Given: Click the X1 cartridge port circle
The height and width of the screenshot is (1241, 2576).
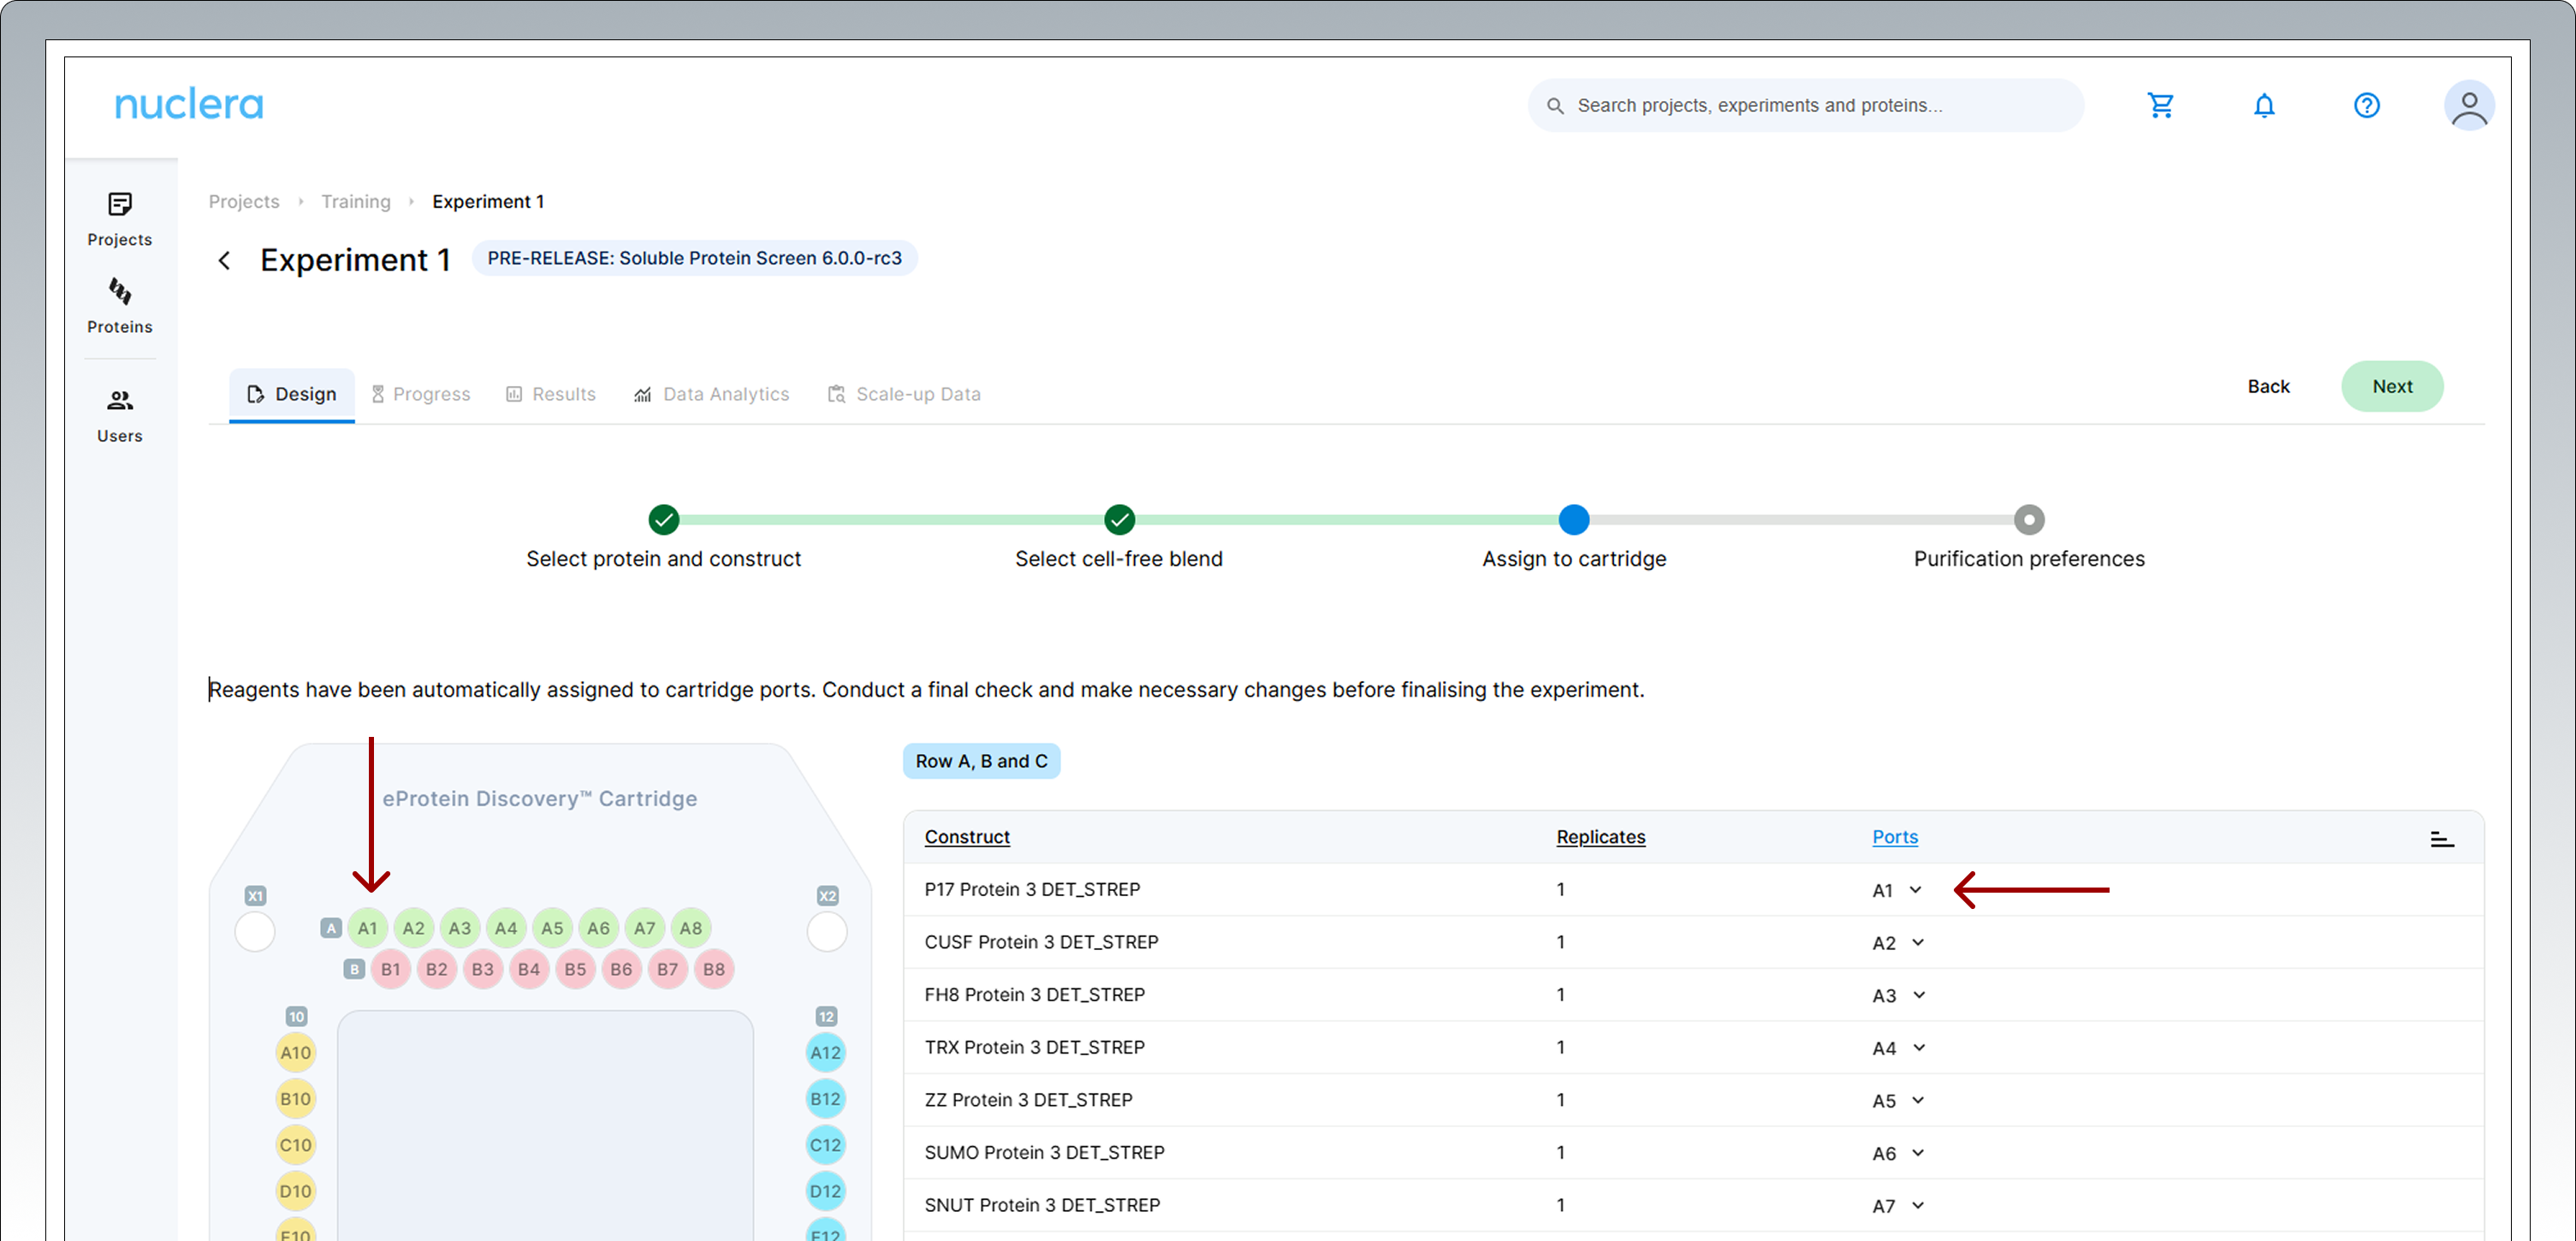Looking at the screenshot, I should (x=254, y=932).
